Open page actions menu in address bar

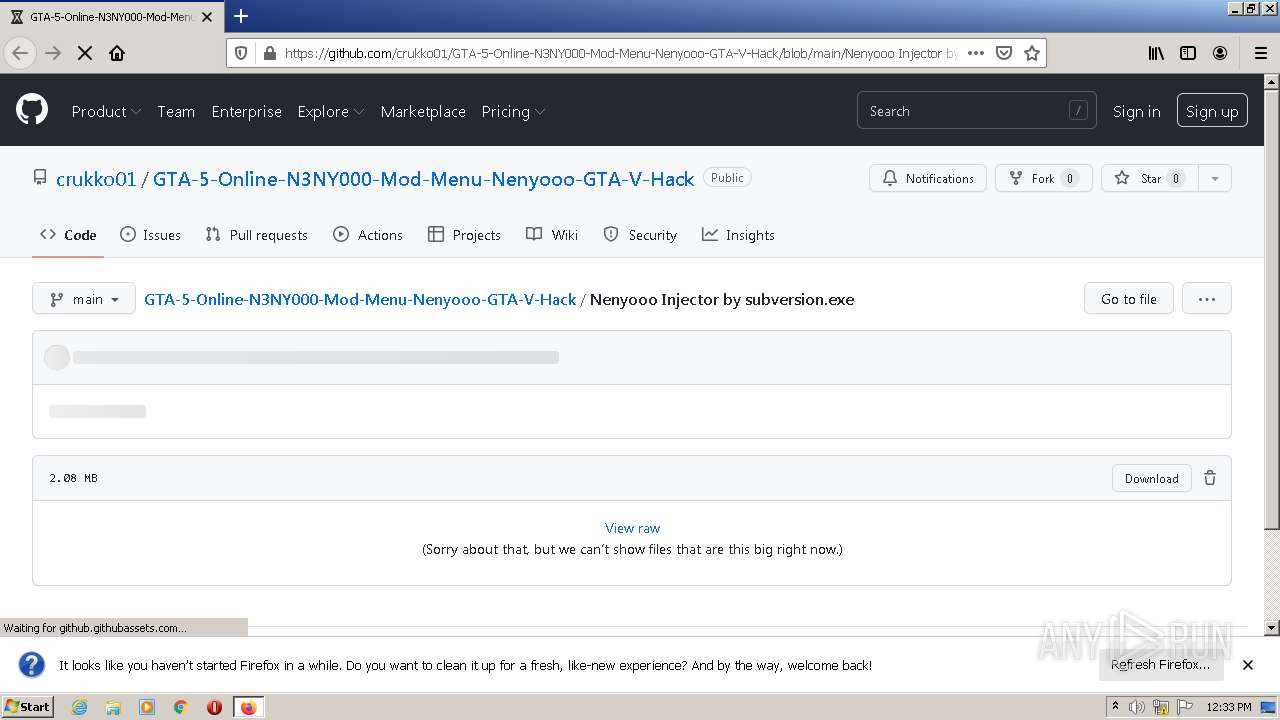click(x=976, y=53)
